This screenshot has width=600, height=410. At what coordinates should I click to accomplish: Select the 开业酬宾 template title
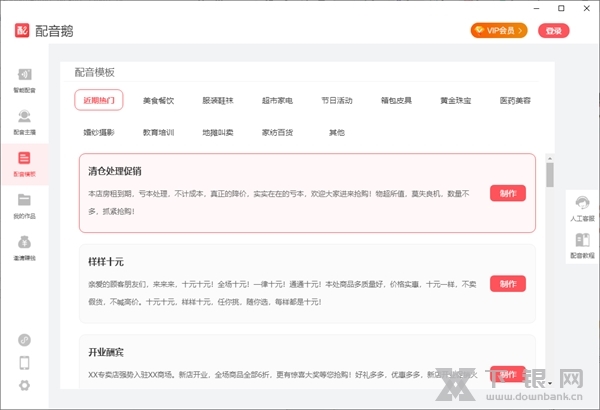tap(106, 352)
